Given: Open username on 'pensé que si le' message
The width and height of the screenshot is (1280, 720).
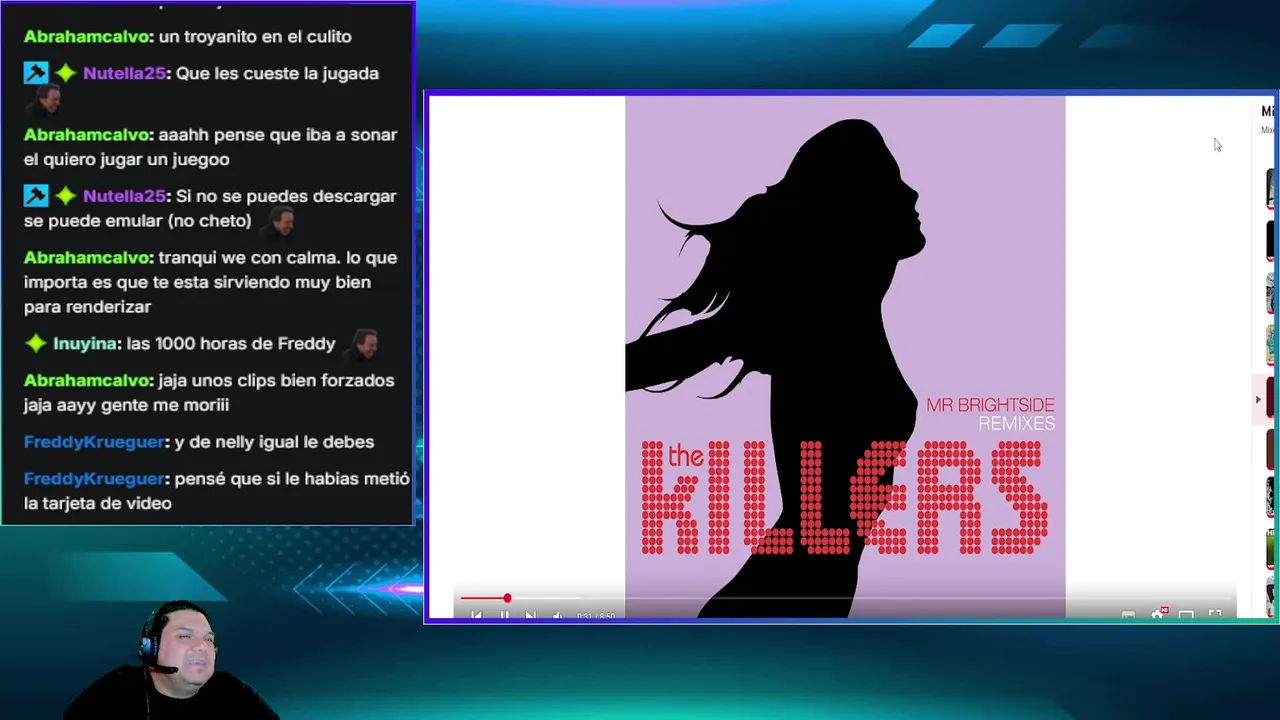Looking at the screenshot, I should coord(95,479).
